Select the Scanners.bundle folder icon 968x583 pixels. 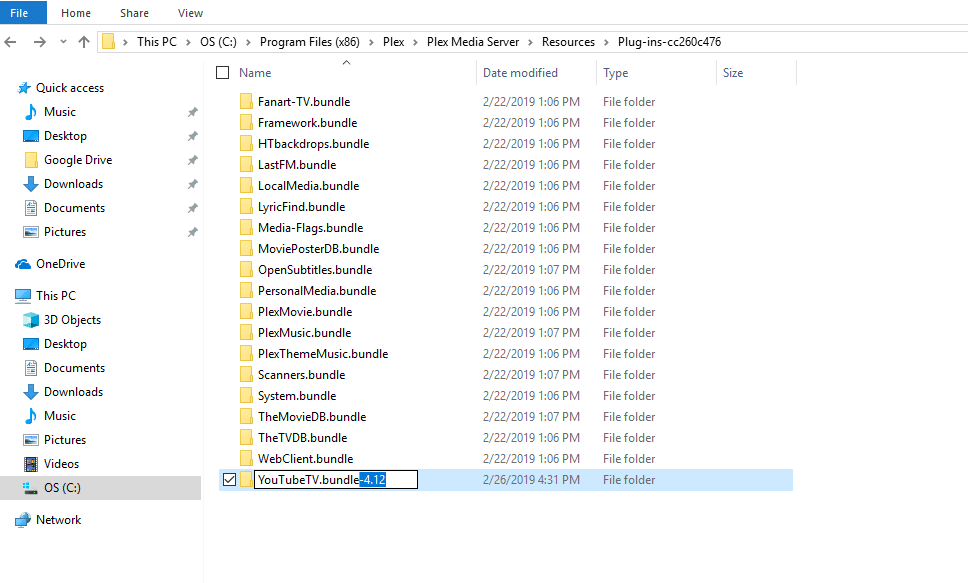[246, 374]
